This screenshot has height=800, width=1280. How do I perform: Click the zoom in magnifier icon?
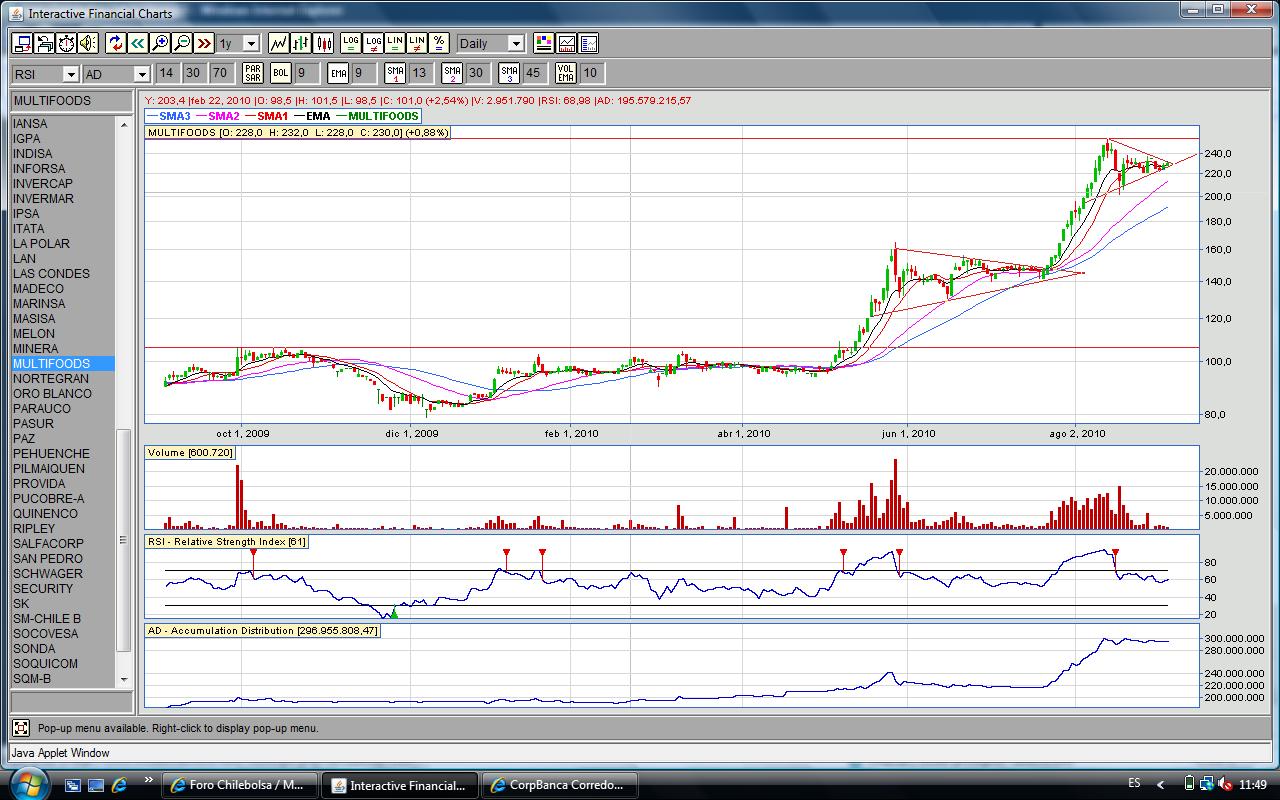(x=160, y=43)
